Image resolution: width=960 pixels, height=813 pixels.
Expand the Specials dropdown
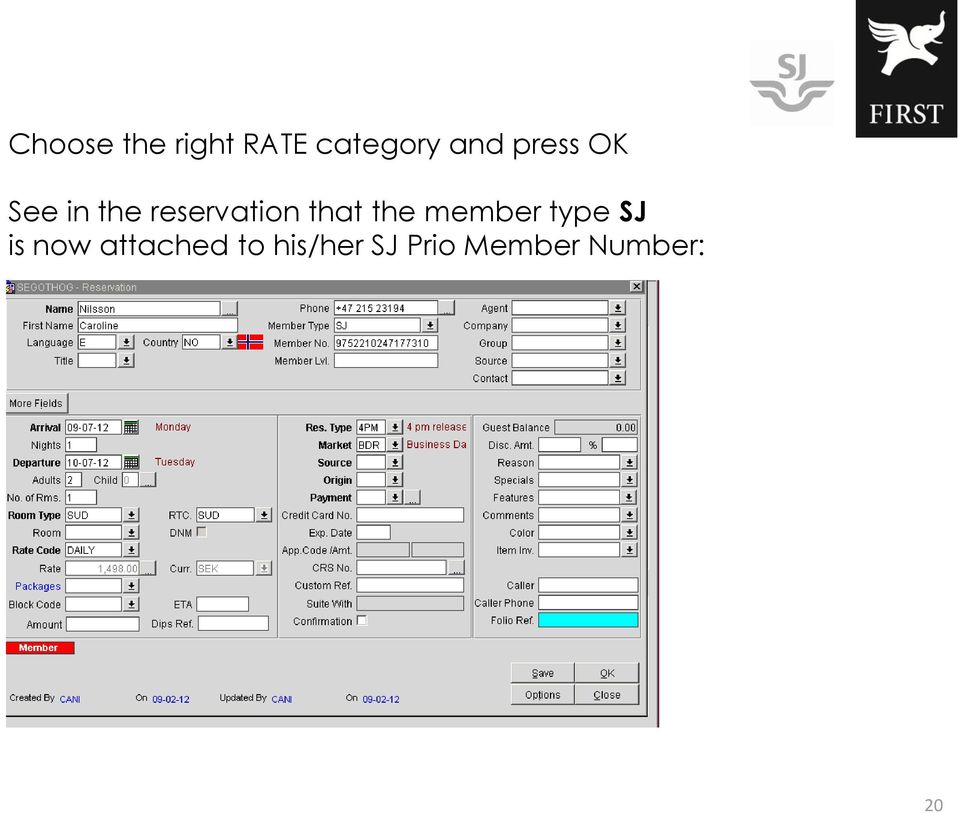click(629, 480)
